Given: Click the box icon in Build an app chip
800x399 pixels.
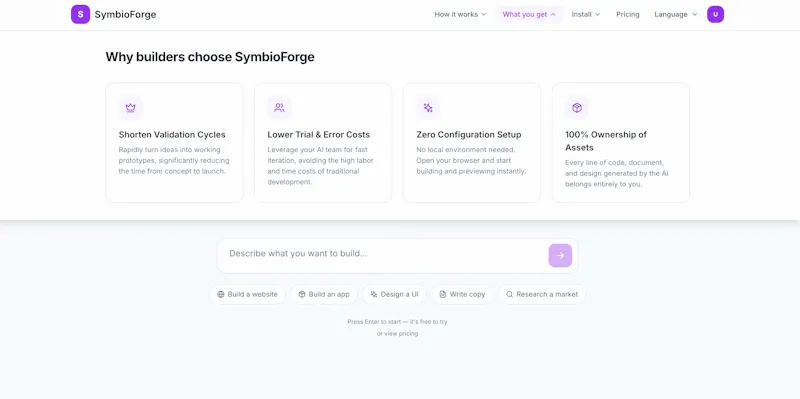Looking at the screenshot, I should (x=302, y=294).
